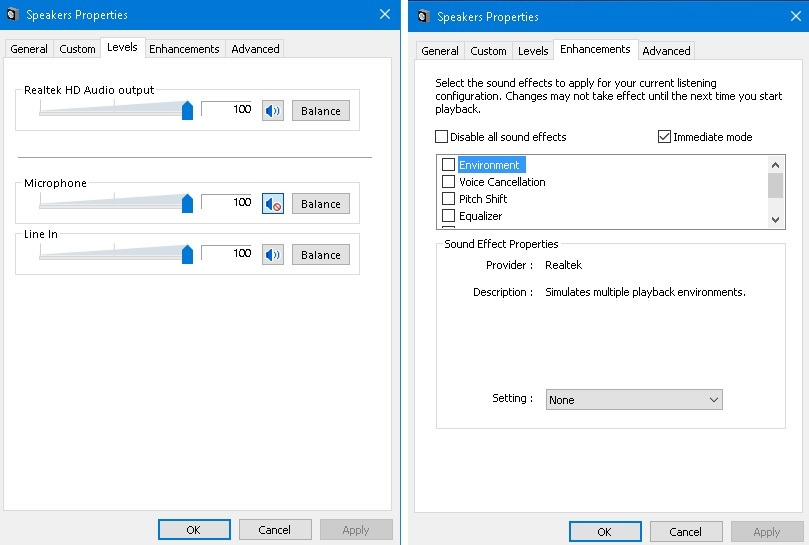Screen dimensions: 809x545
Task: Click the Realtek HD Audio output volume value field
Action: pos(227,110)
